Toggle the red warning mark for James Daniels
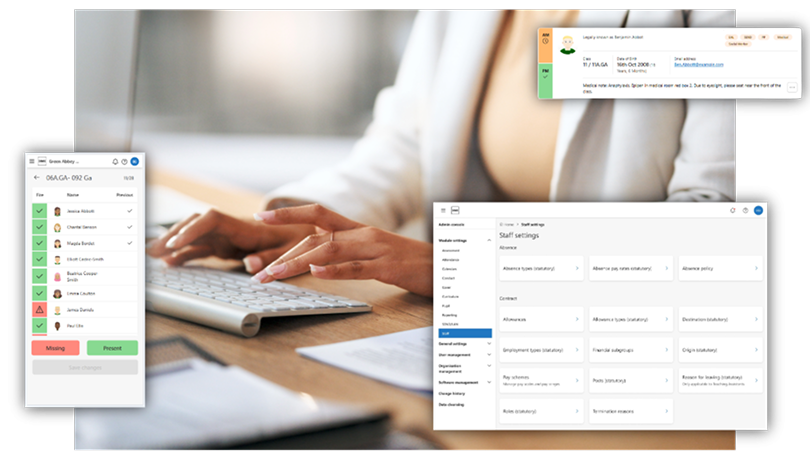 click(x=39, y=310)
